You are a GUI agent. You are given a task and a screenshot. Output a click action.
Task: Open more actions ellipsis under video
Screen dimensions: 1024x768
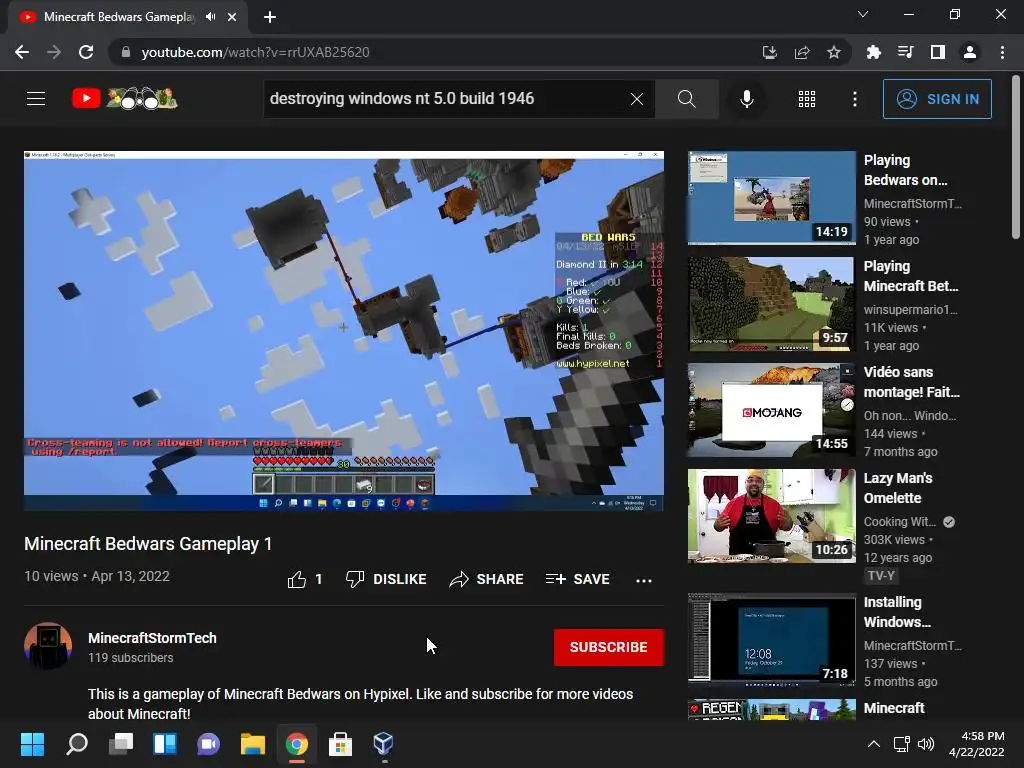[644, 580]
